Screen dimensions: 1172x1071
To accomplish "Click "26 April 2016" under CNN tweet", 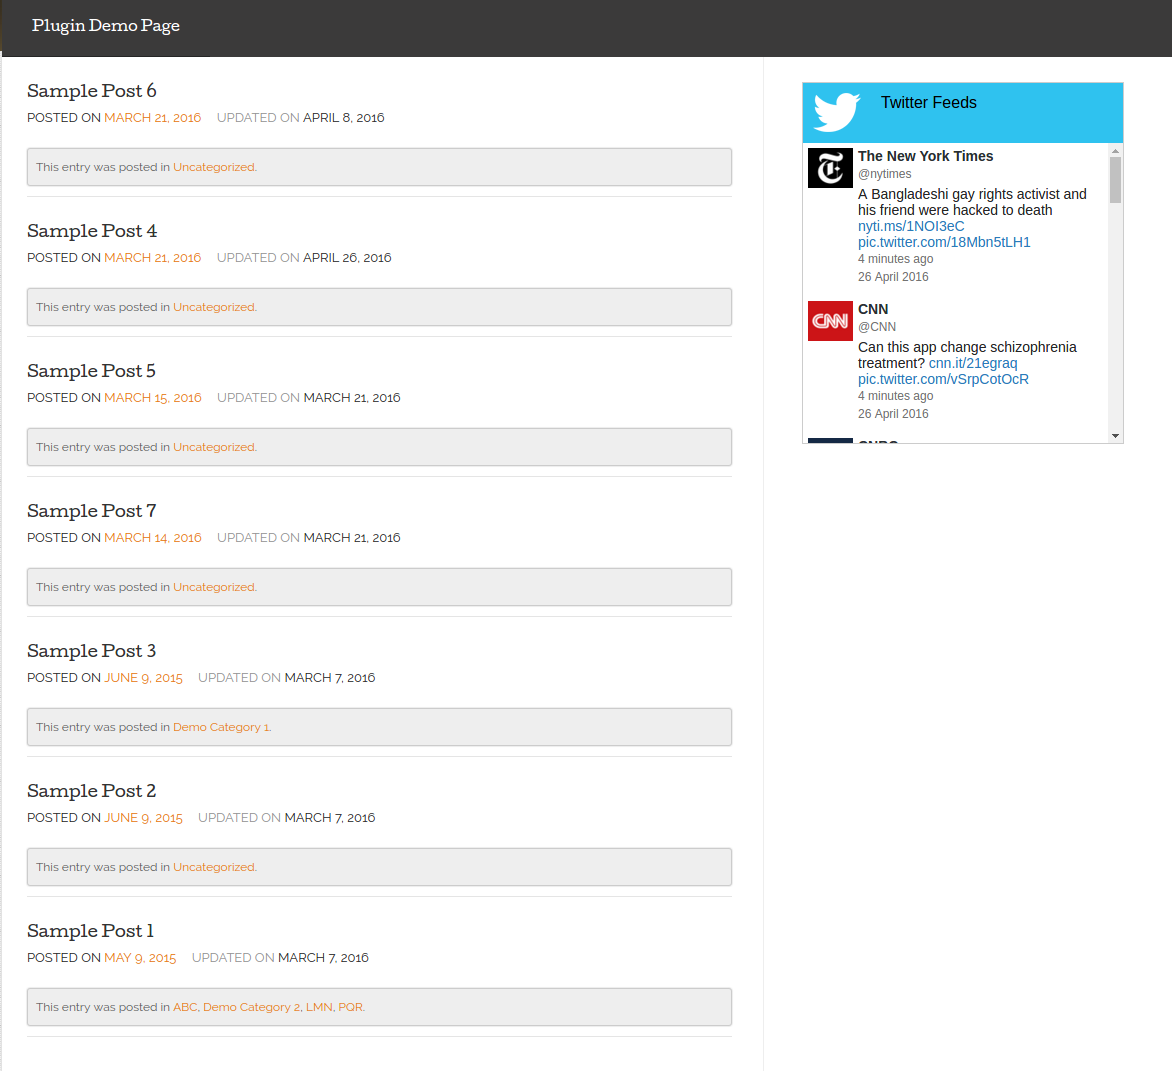I will [x=893, y=414].
